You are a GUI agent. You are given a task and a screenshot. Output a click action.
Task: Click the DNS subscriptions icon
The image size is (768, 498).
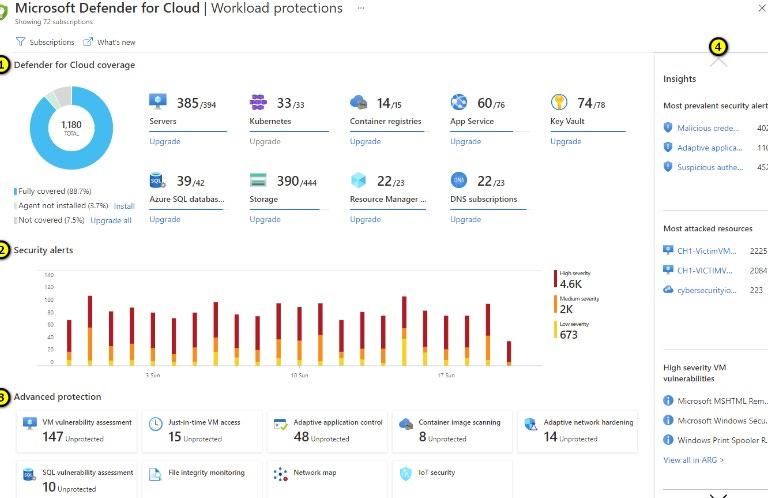459,180
